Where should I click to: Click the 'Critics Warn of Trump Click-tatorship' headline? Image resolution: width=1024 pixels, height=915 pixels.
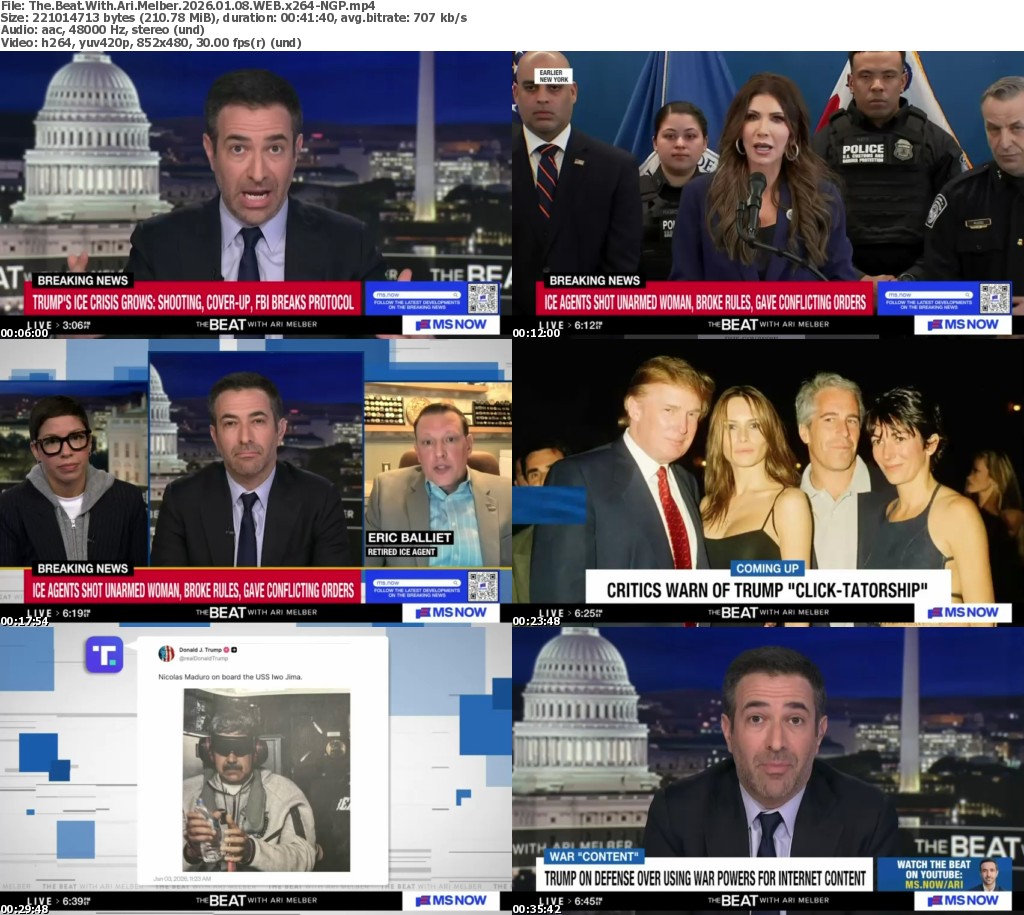coord(766,589)
